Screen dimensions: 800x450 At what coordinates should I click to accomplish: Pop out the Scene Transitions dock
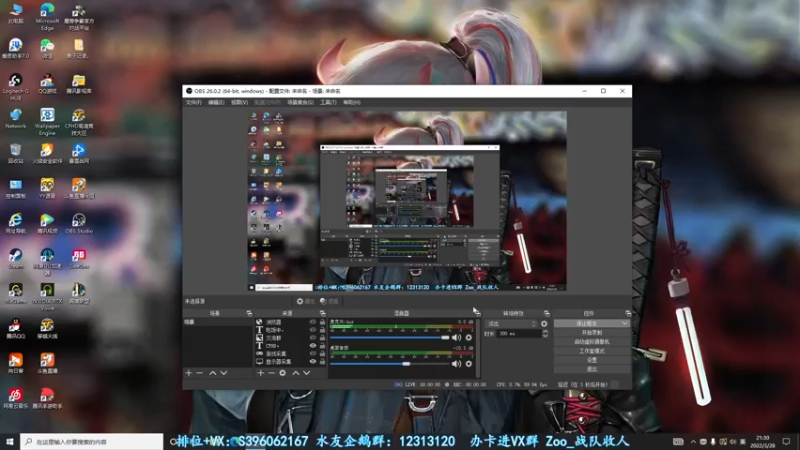tap(546, 313)
